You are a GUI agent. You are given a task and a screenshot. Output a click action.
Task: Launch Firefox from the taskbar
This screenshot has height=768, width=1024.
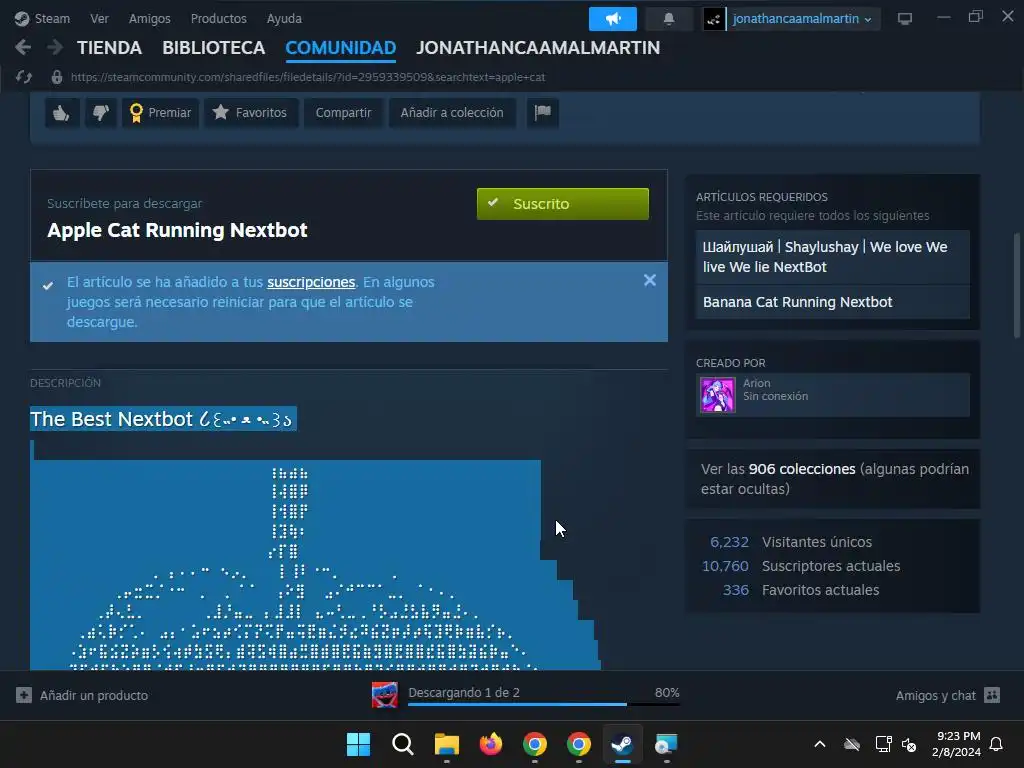point(490,744)
